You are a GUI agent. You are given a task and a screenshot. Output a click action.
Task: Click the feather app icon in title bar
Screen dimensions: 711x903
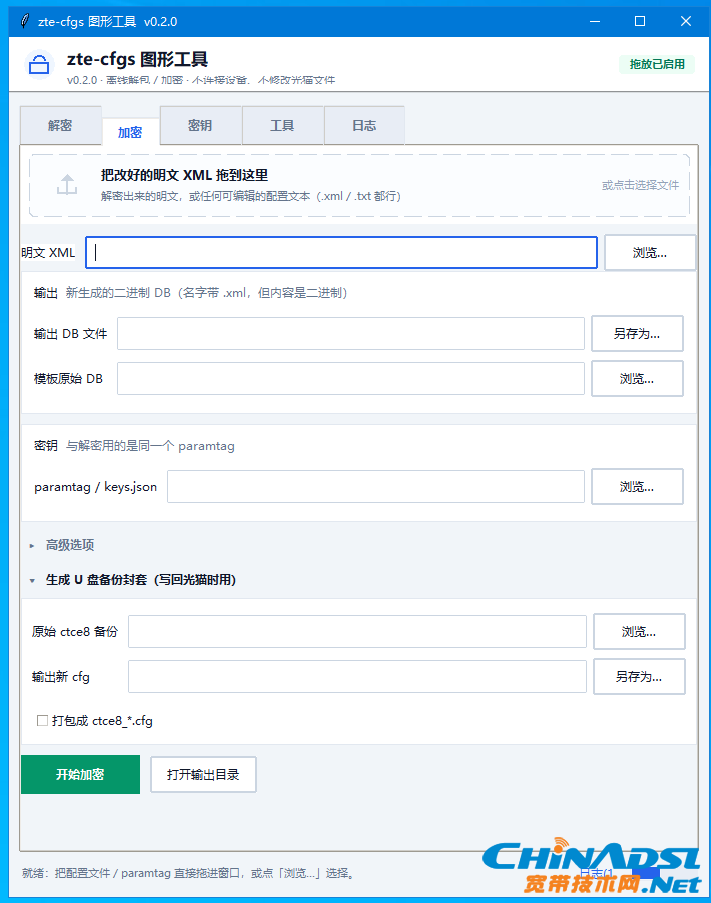(x=24, y=21)
